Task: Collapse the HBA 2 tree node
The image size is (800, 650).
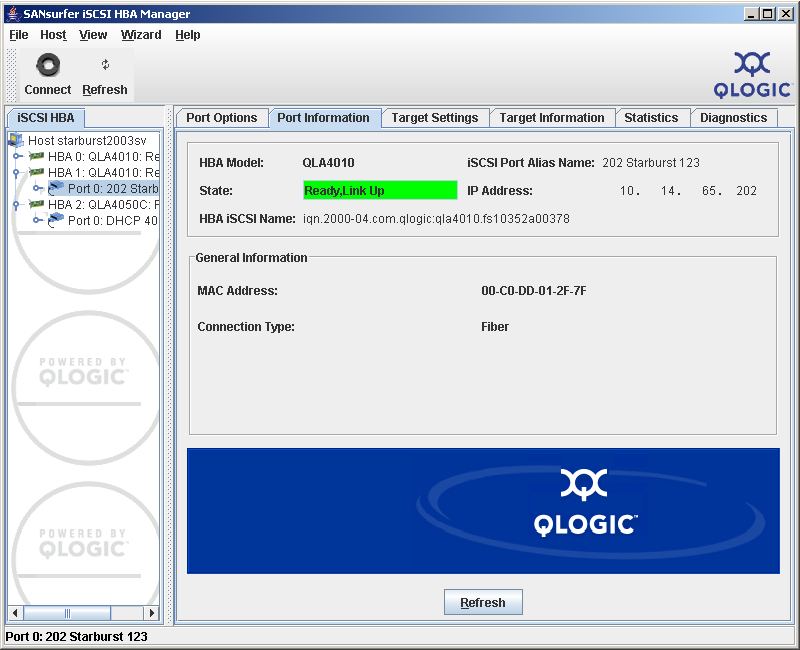Action: [16, 205]
